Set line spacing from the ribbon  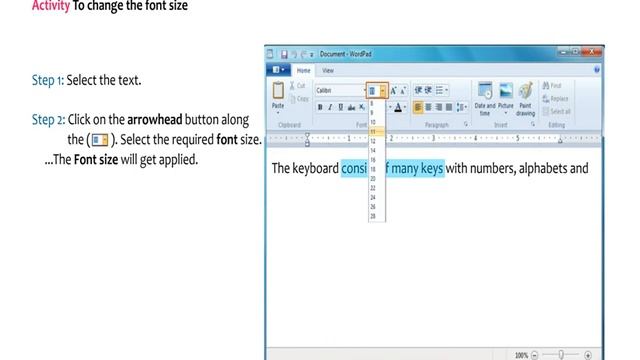pos(462,107)
